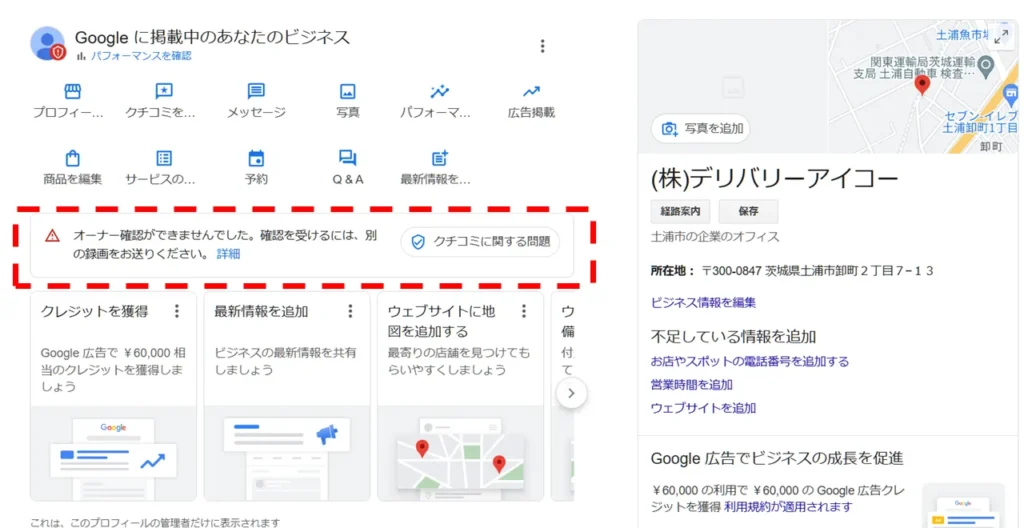The height and width of the screenshot is (528, 1024).
Task: Open options menu on クレジットを獲得 card
Action: pos(177,311)
